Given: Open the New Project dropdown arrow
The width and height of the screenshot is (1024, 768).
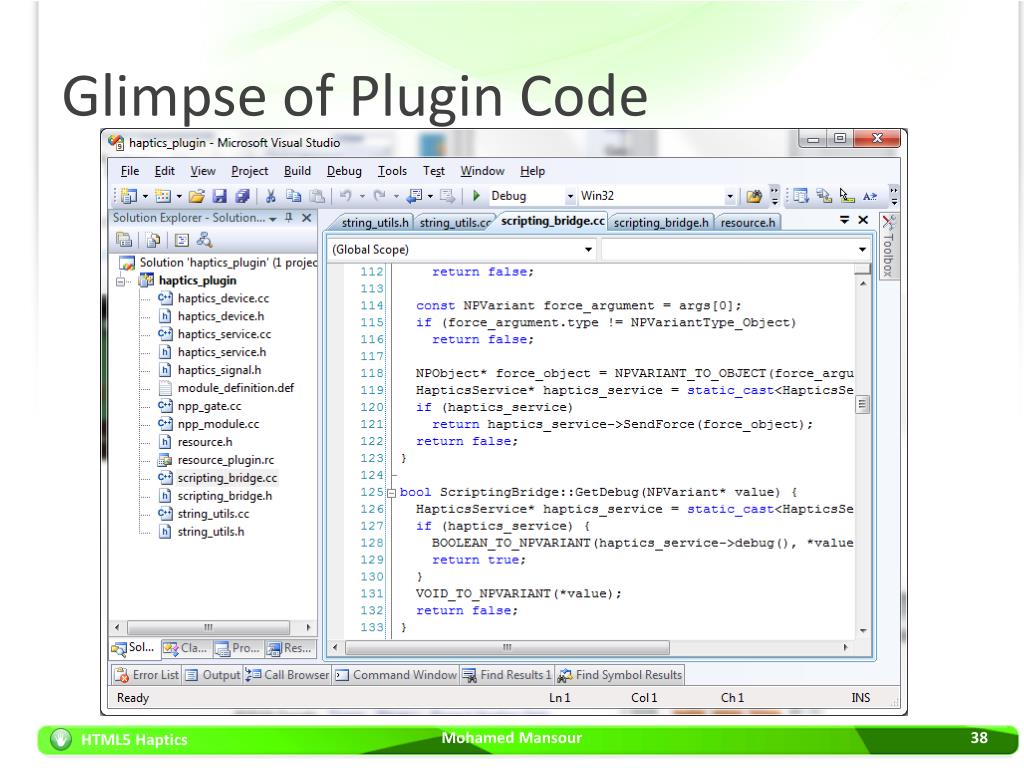Looking at the screenshot, I should tap(145, 196).
